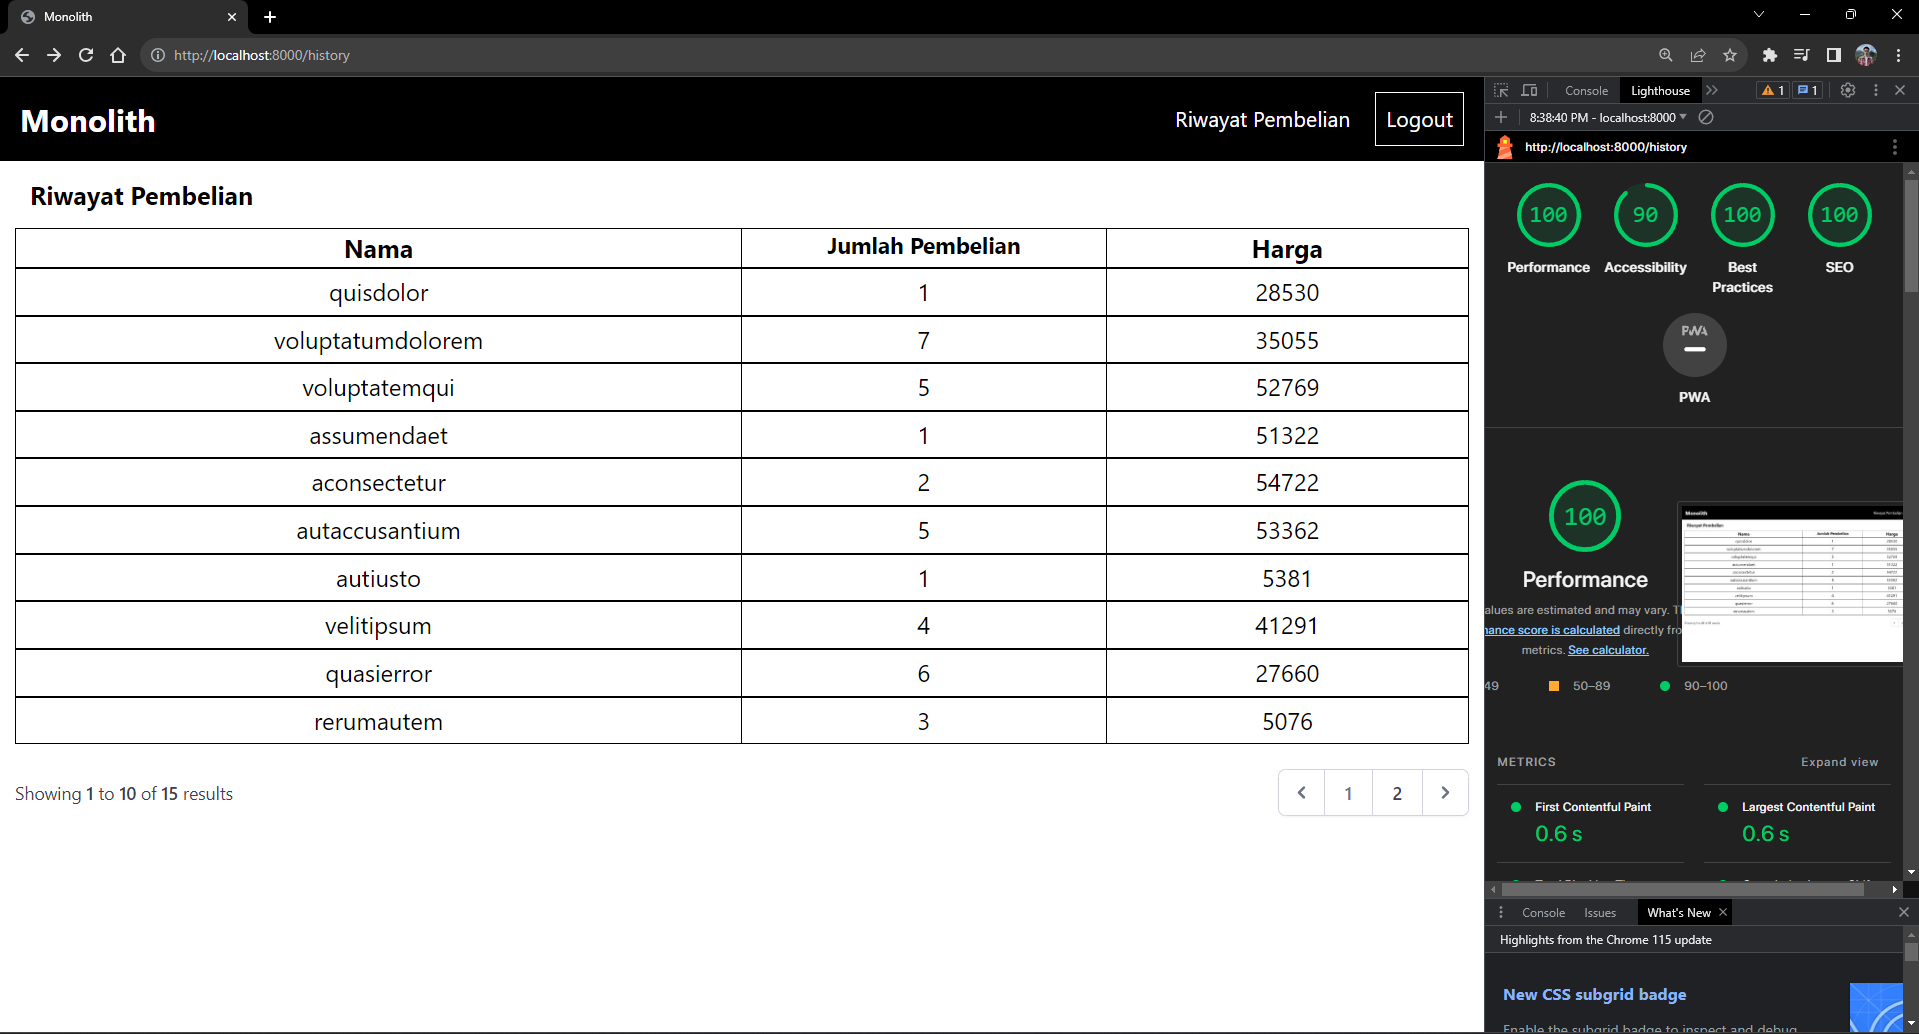Open the browser home page
Screen dimensions: 1919x1034
[x=118, y=55]
